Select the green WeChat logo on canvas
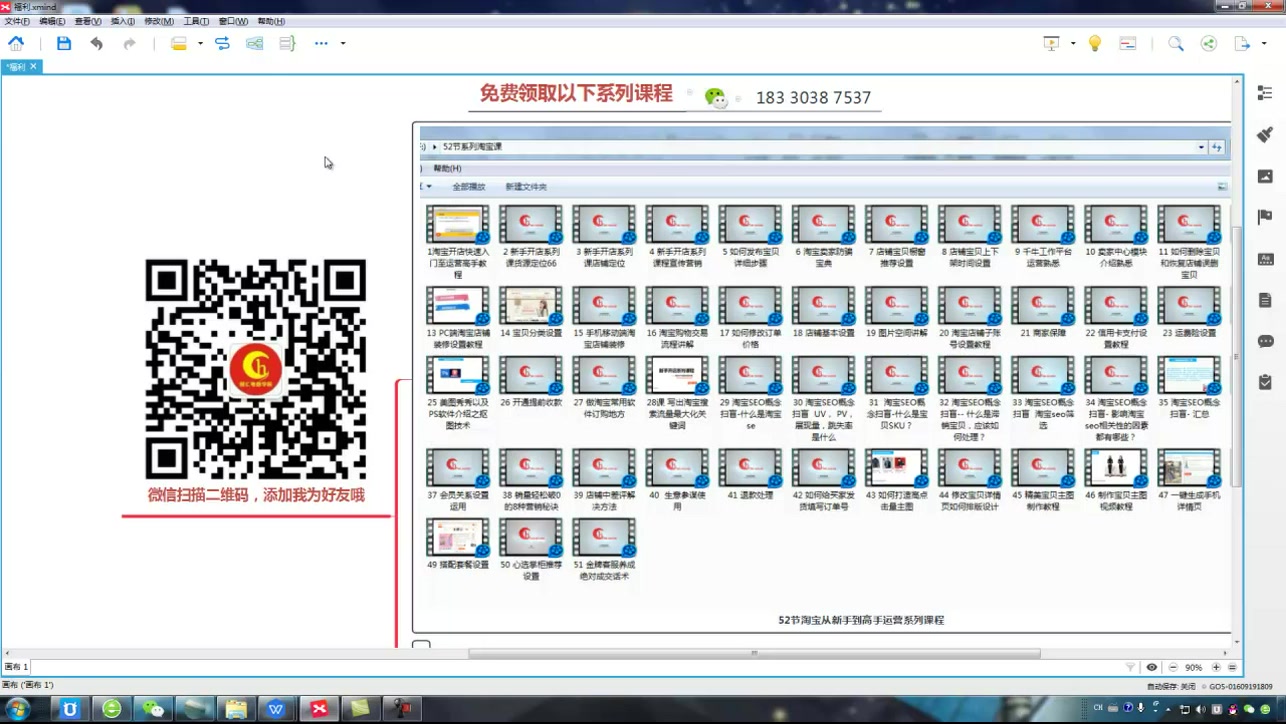This screenshot has width=1286, height=724. (x=715, y=97)
